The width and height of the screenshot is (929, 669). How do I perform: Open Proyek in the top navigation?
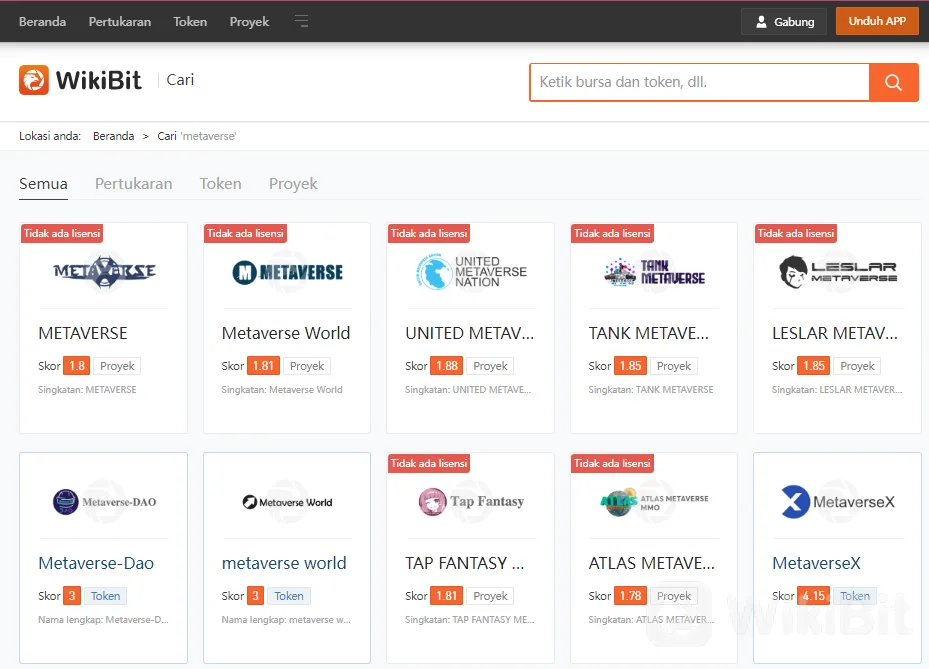[249, 22]
